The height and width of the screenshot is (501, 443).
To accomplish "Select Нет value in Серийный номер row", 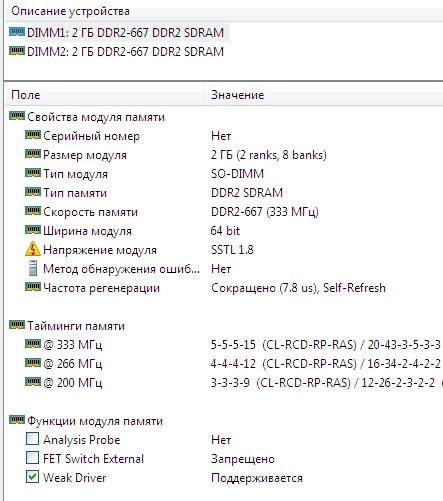I will click(221, 136).
